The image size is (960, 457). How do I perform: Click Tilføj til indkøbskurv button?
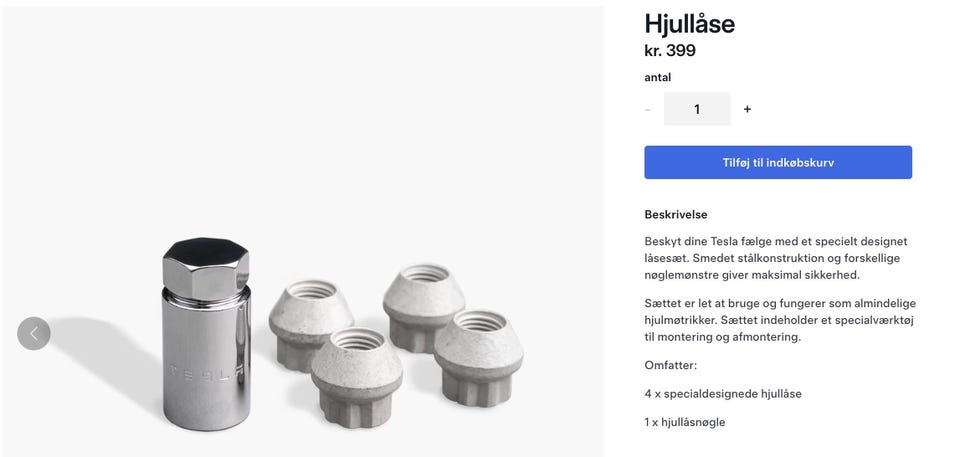click(778, 162)
